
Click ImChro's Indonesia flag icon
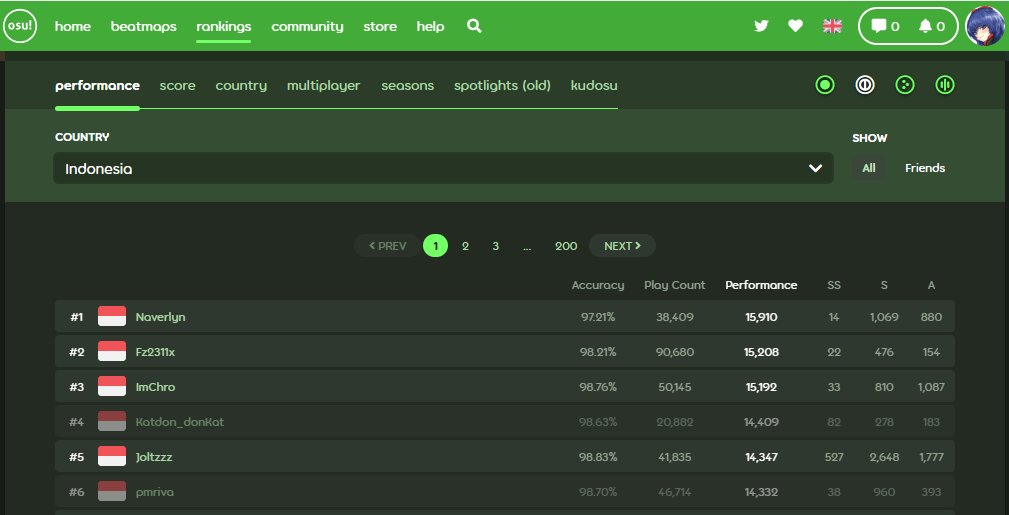tap(112, 386)
